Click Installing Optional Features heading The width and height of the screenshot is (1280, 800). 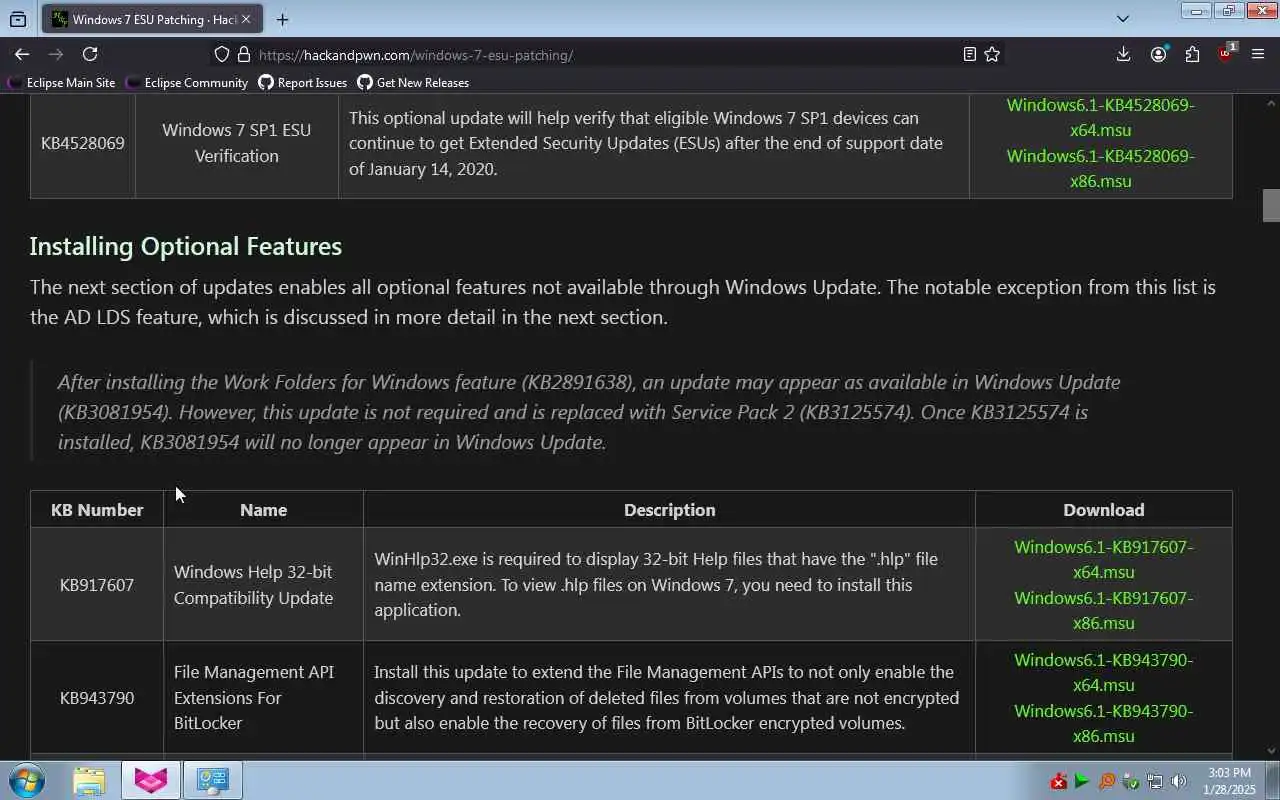click(186, 246)
